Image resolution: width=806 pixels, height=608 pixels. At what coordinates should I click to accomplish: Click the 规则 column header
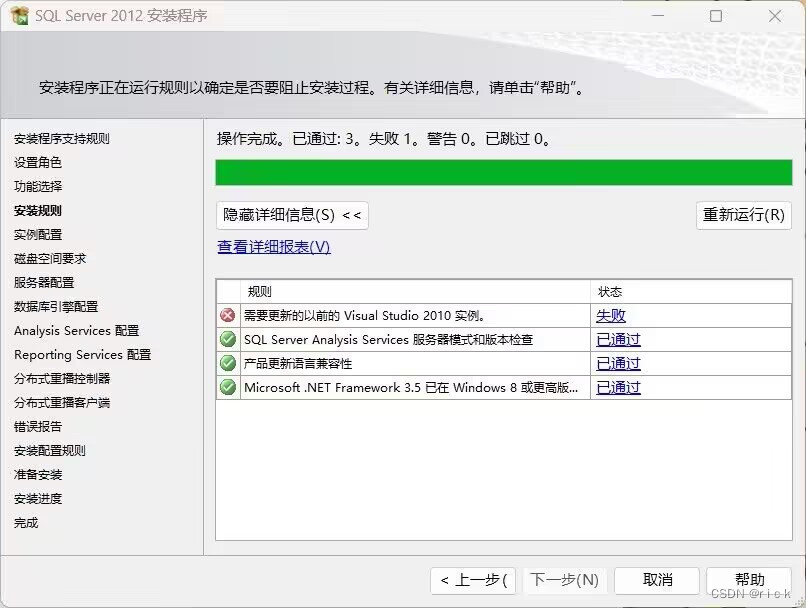click(x=260, y=291)
